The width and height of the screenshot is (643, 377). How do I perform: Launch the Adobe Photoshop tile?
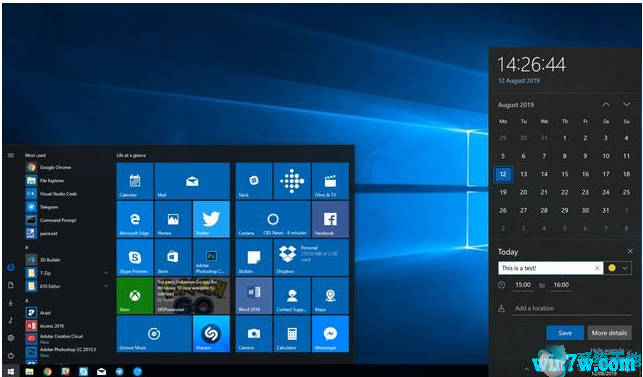211,257
